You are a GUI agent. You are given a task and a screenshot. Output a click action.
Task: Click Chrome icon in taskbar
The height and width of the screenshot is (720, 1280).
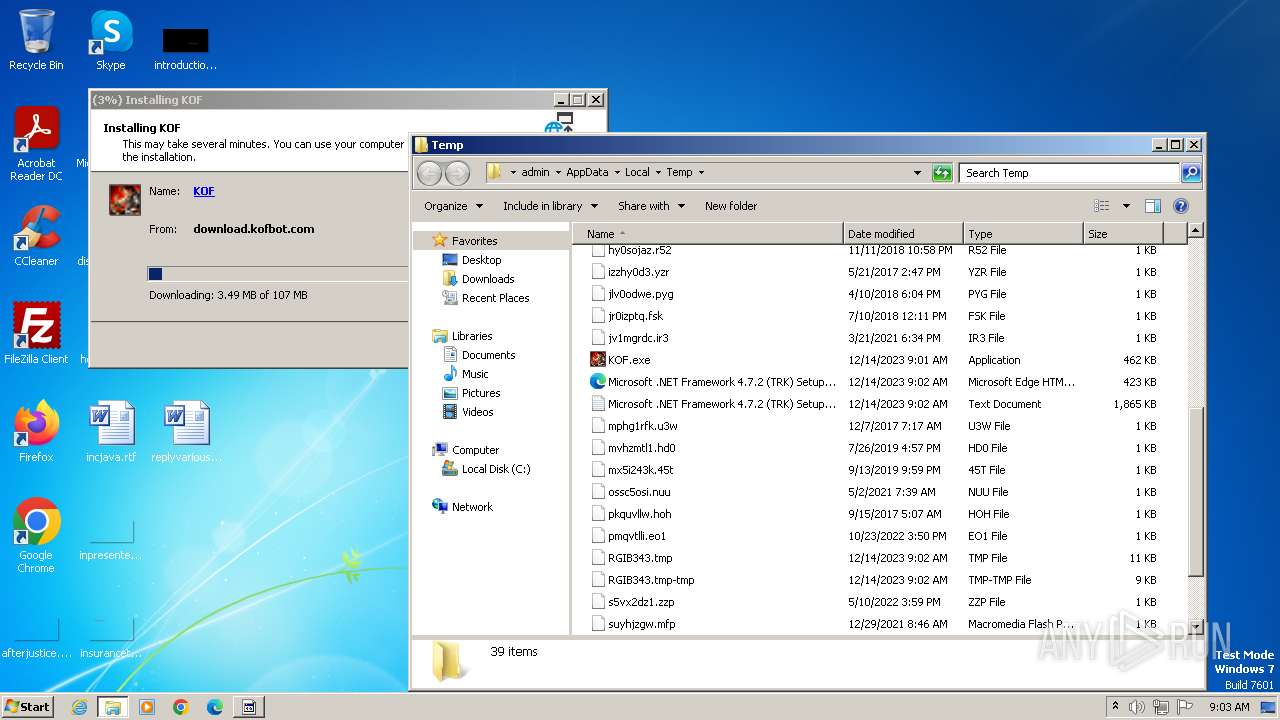pos(180,707)
